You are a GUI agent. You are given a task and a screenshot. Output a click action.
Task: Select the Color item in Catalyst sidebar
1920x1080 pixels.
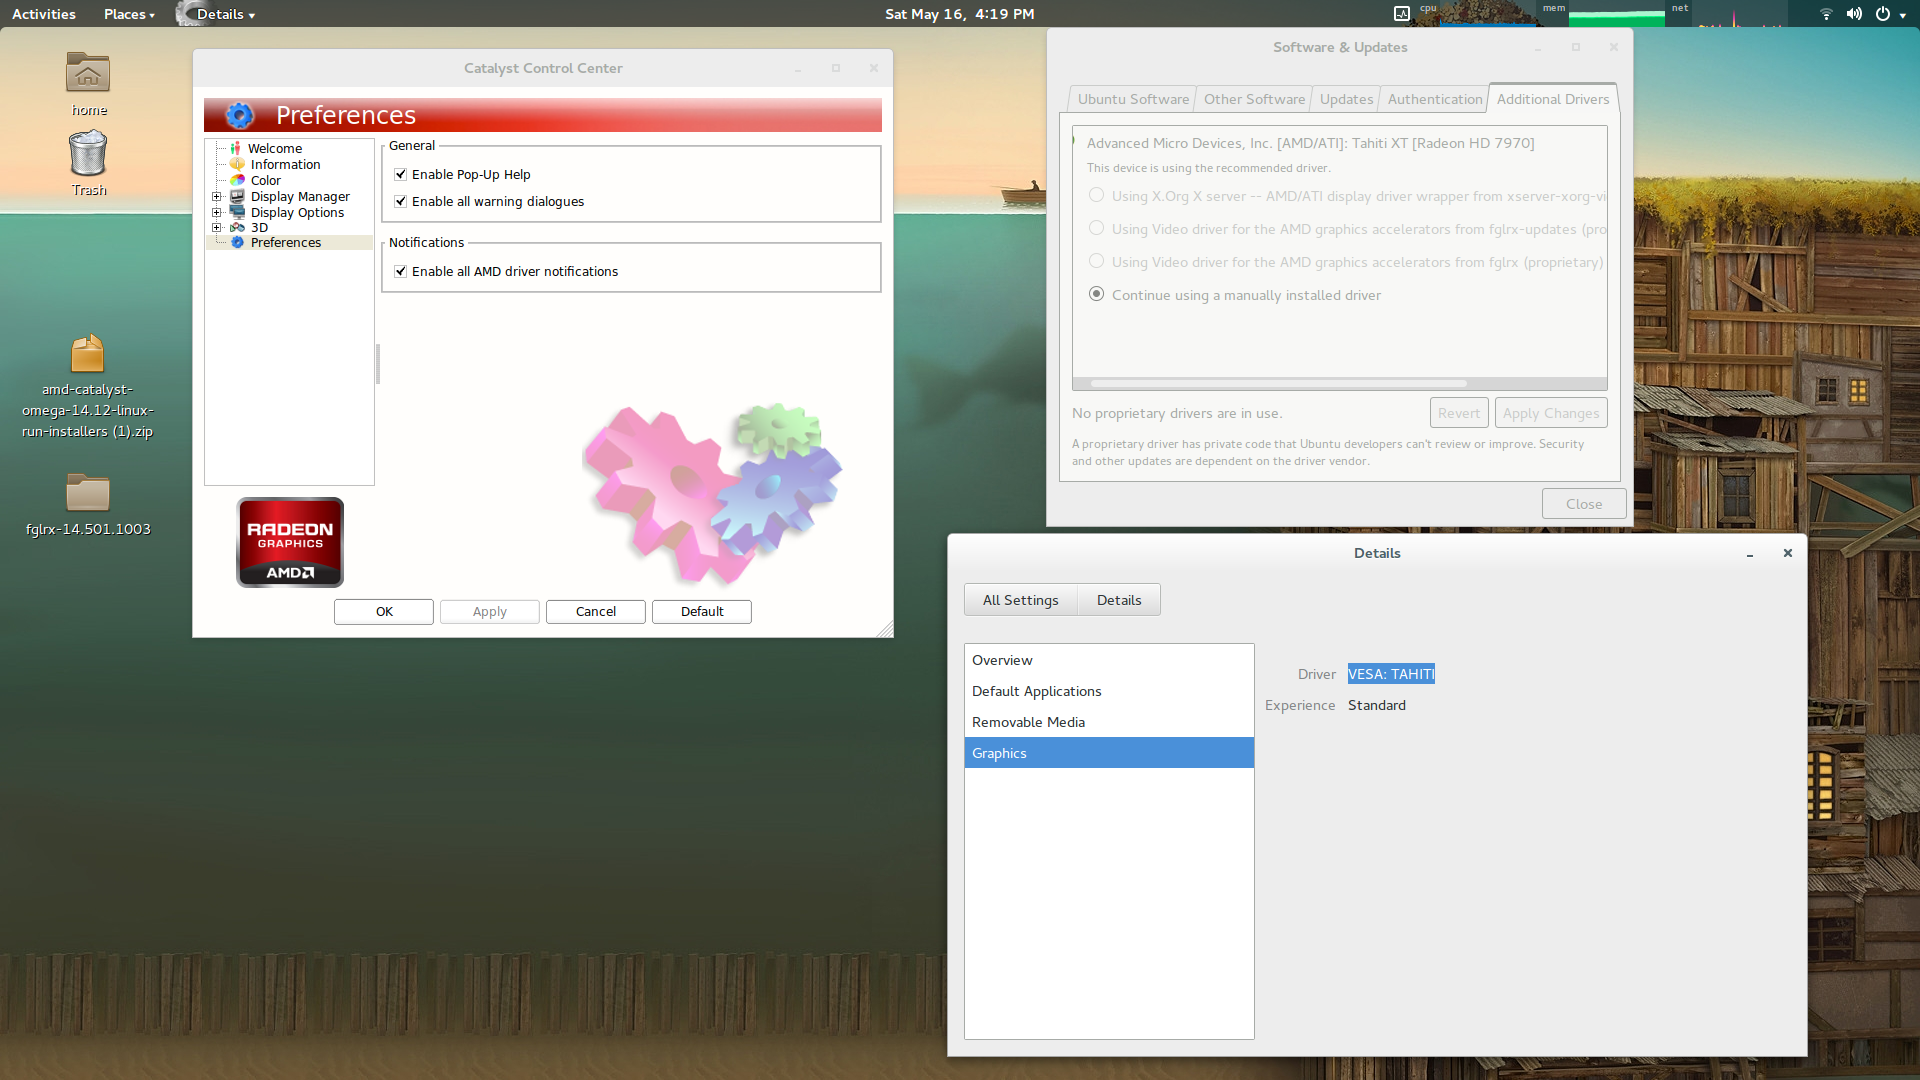pyautogui.click(x=265, y=180)
